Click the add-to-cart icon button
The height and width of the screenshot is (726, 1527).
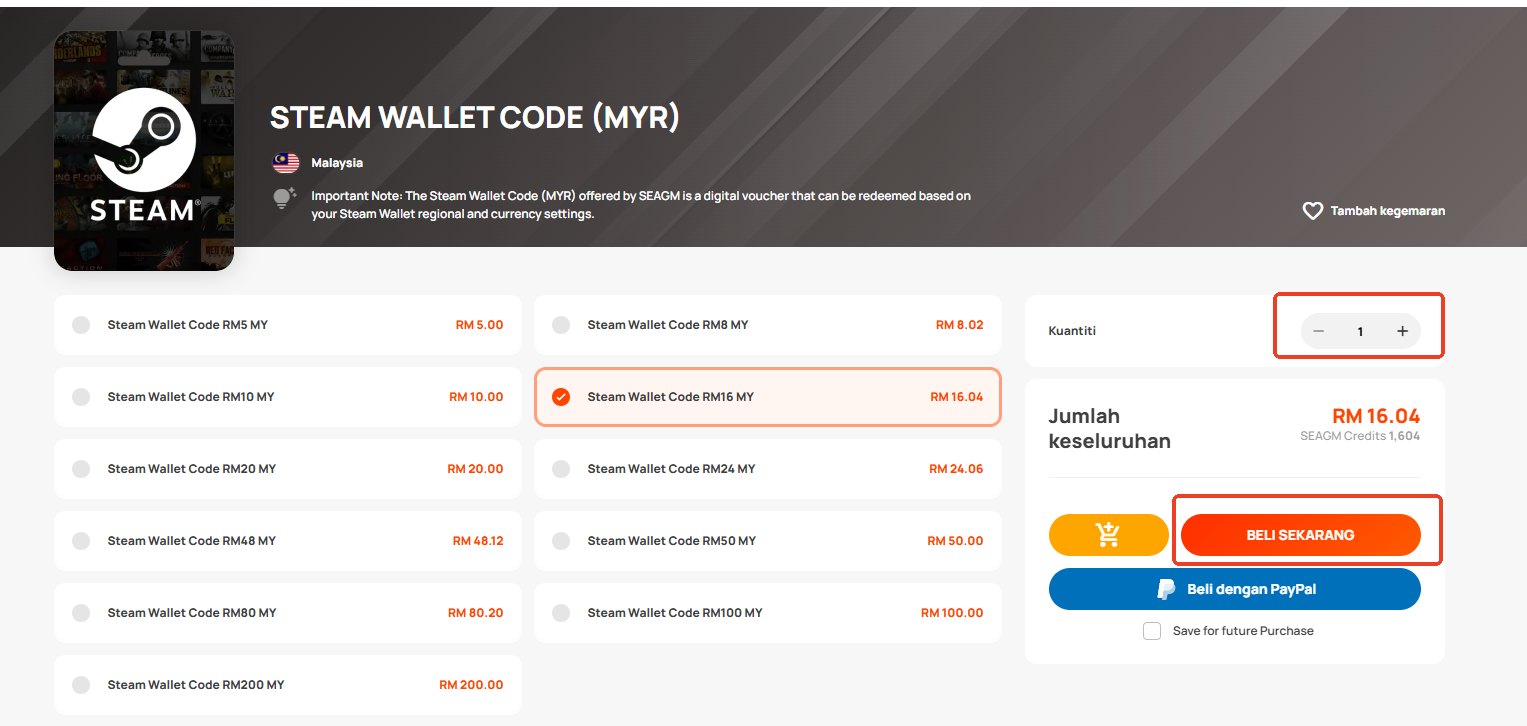pyautogui.click(x=1108, y=535)
